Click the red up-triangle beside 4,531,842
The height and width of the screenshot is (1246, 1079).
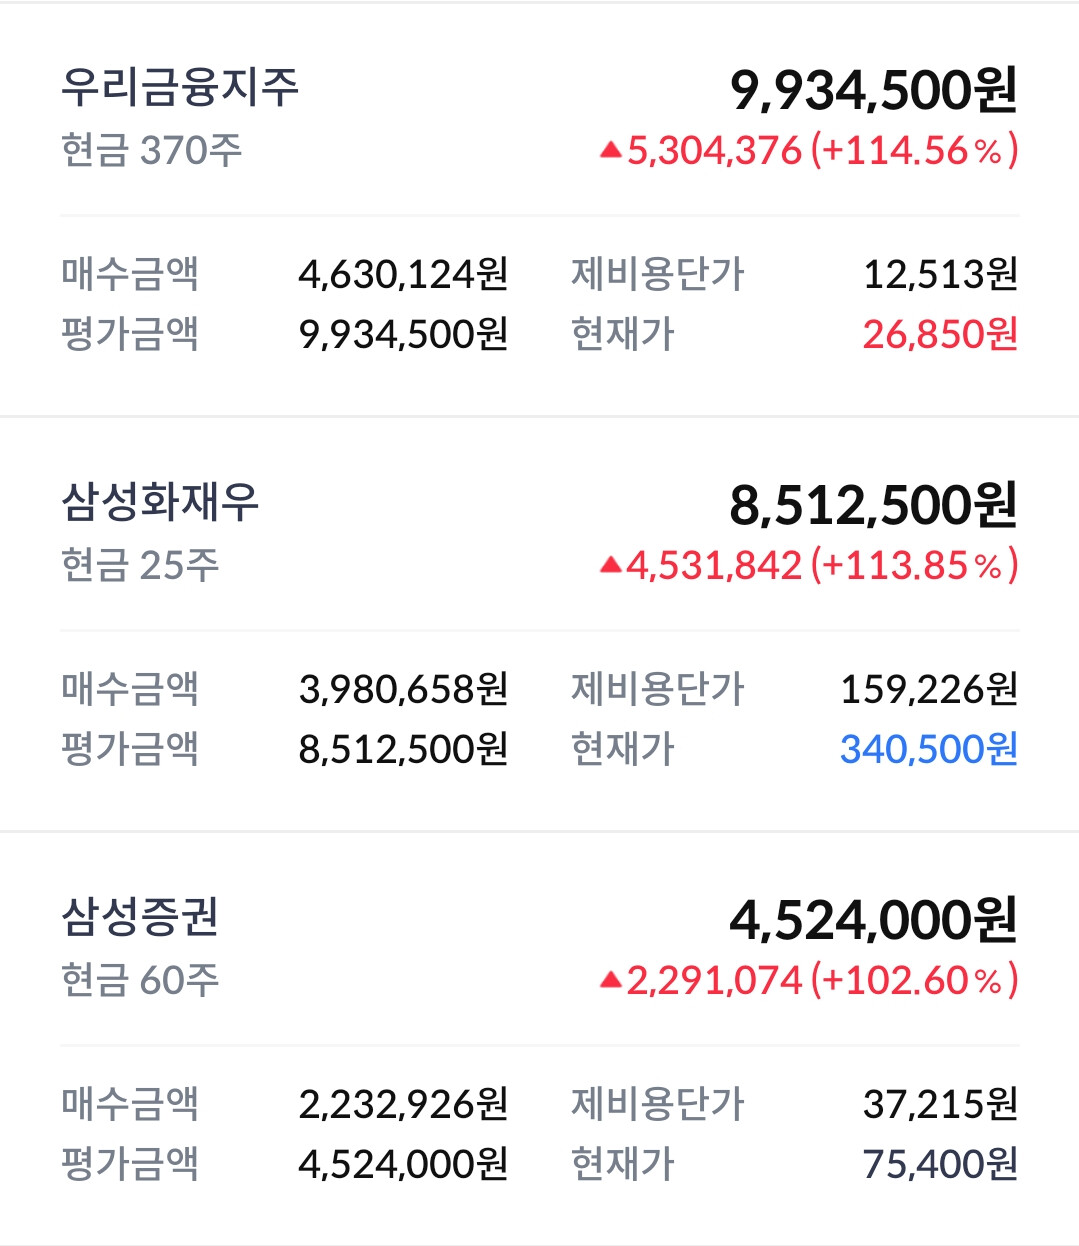tap(610, 567)
